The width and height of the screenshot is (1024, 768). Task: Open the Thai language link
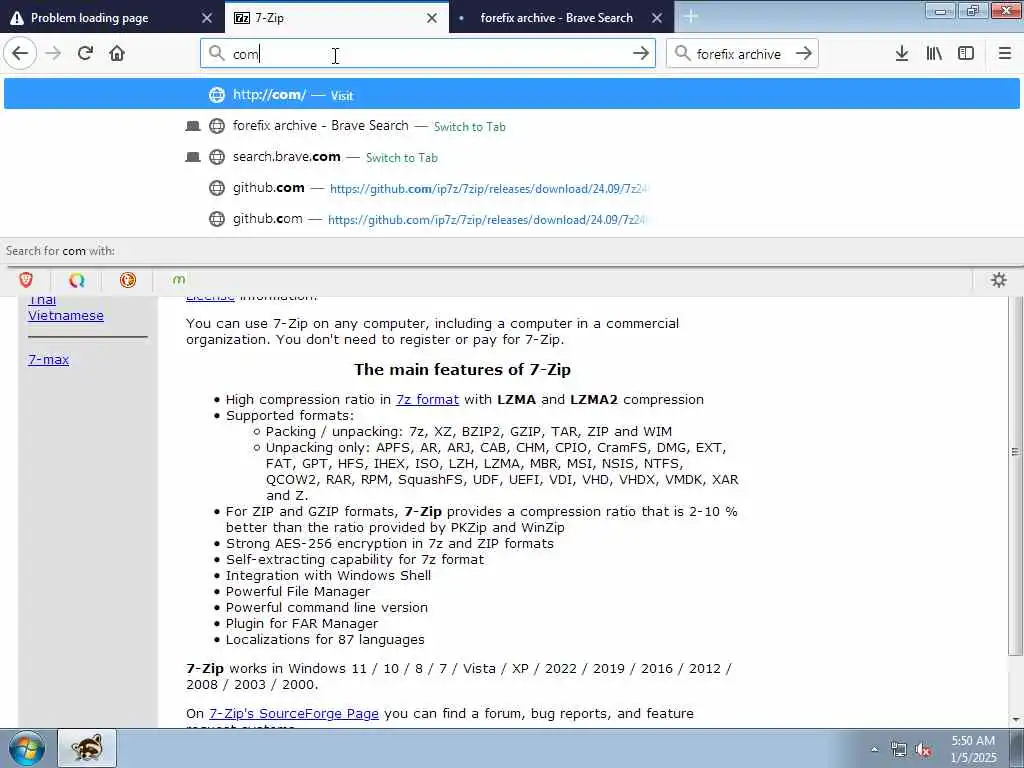(42, 301)
